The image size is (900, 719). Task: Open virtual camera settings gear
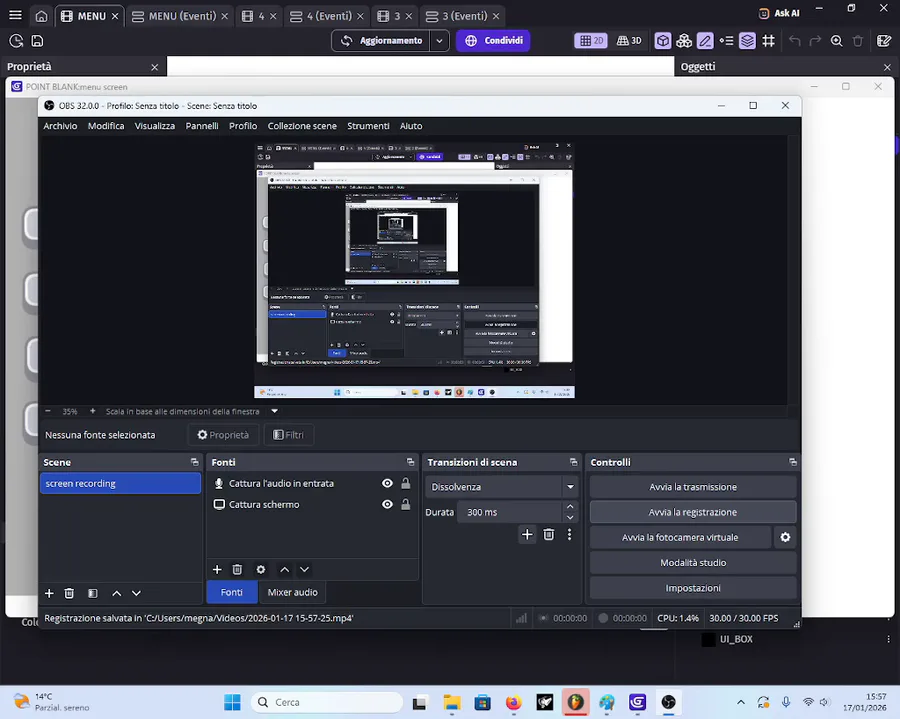[x=785, y=537]
